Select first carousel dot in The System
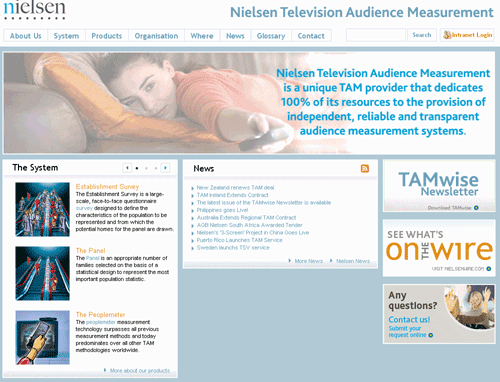The height and width of the screenshot is (382, 500). [137, 168]
